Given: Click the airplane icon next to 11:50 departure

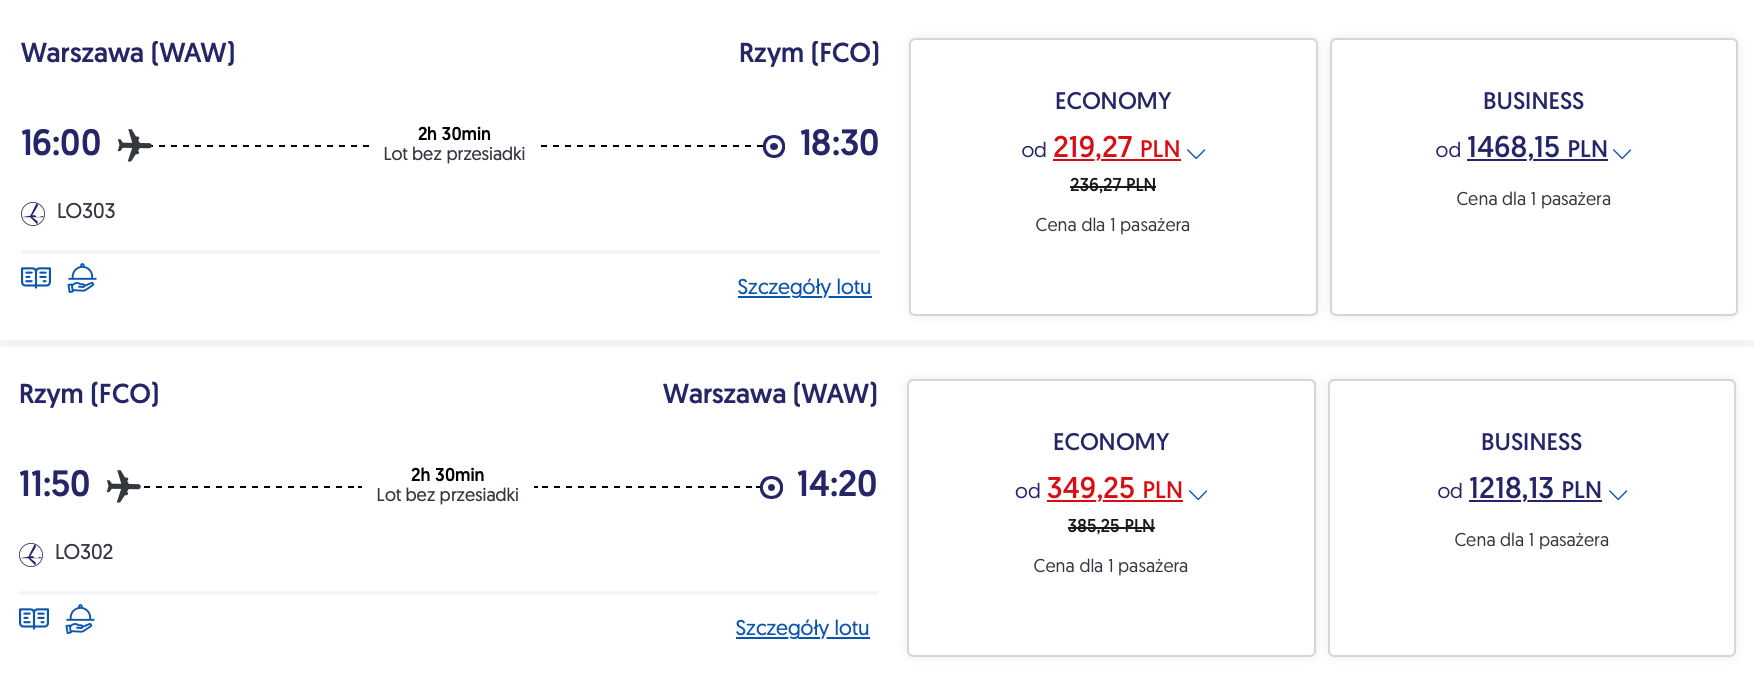Looking at the screenshot, I should point(123,486).
